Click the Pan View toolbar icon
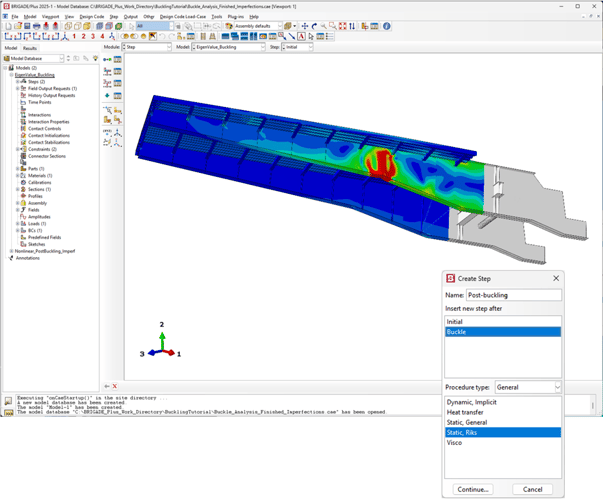The image size is (603, 499). click(305, 27)
